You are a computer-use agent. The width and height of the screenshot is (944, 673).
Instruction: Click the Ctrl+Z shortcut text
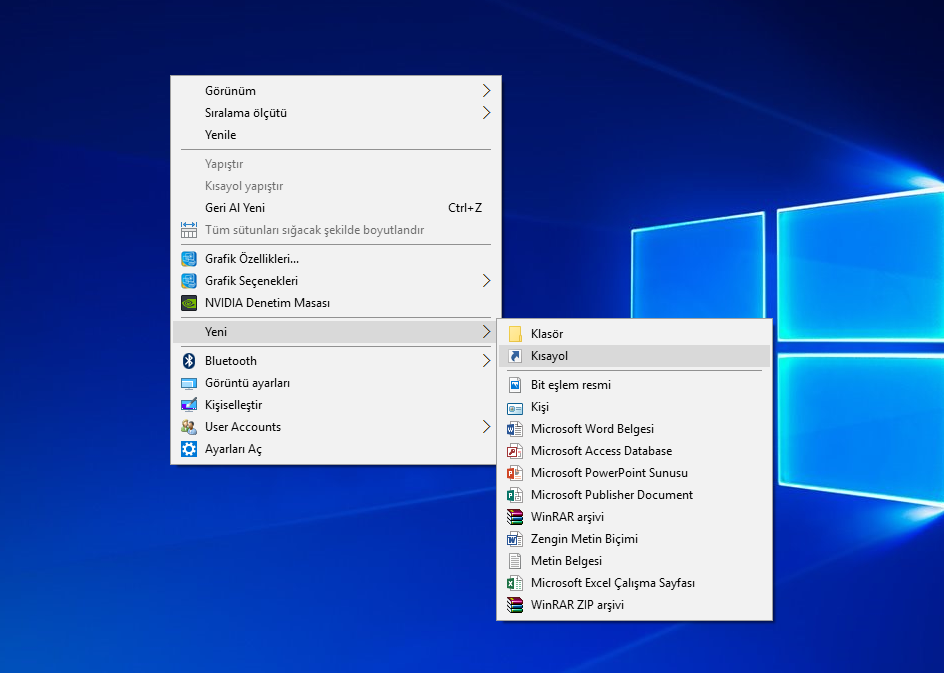[x=465, y=208]
